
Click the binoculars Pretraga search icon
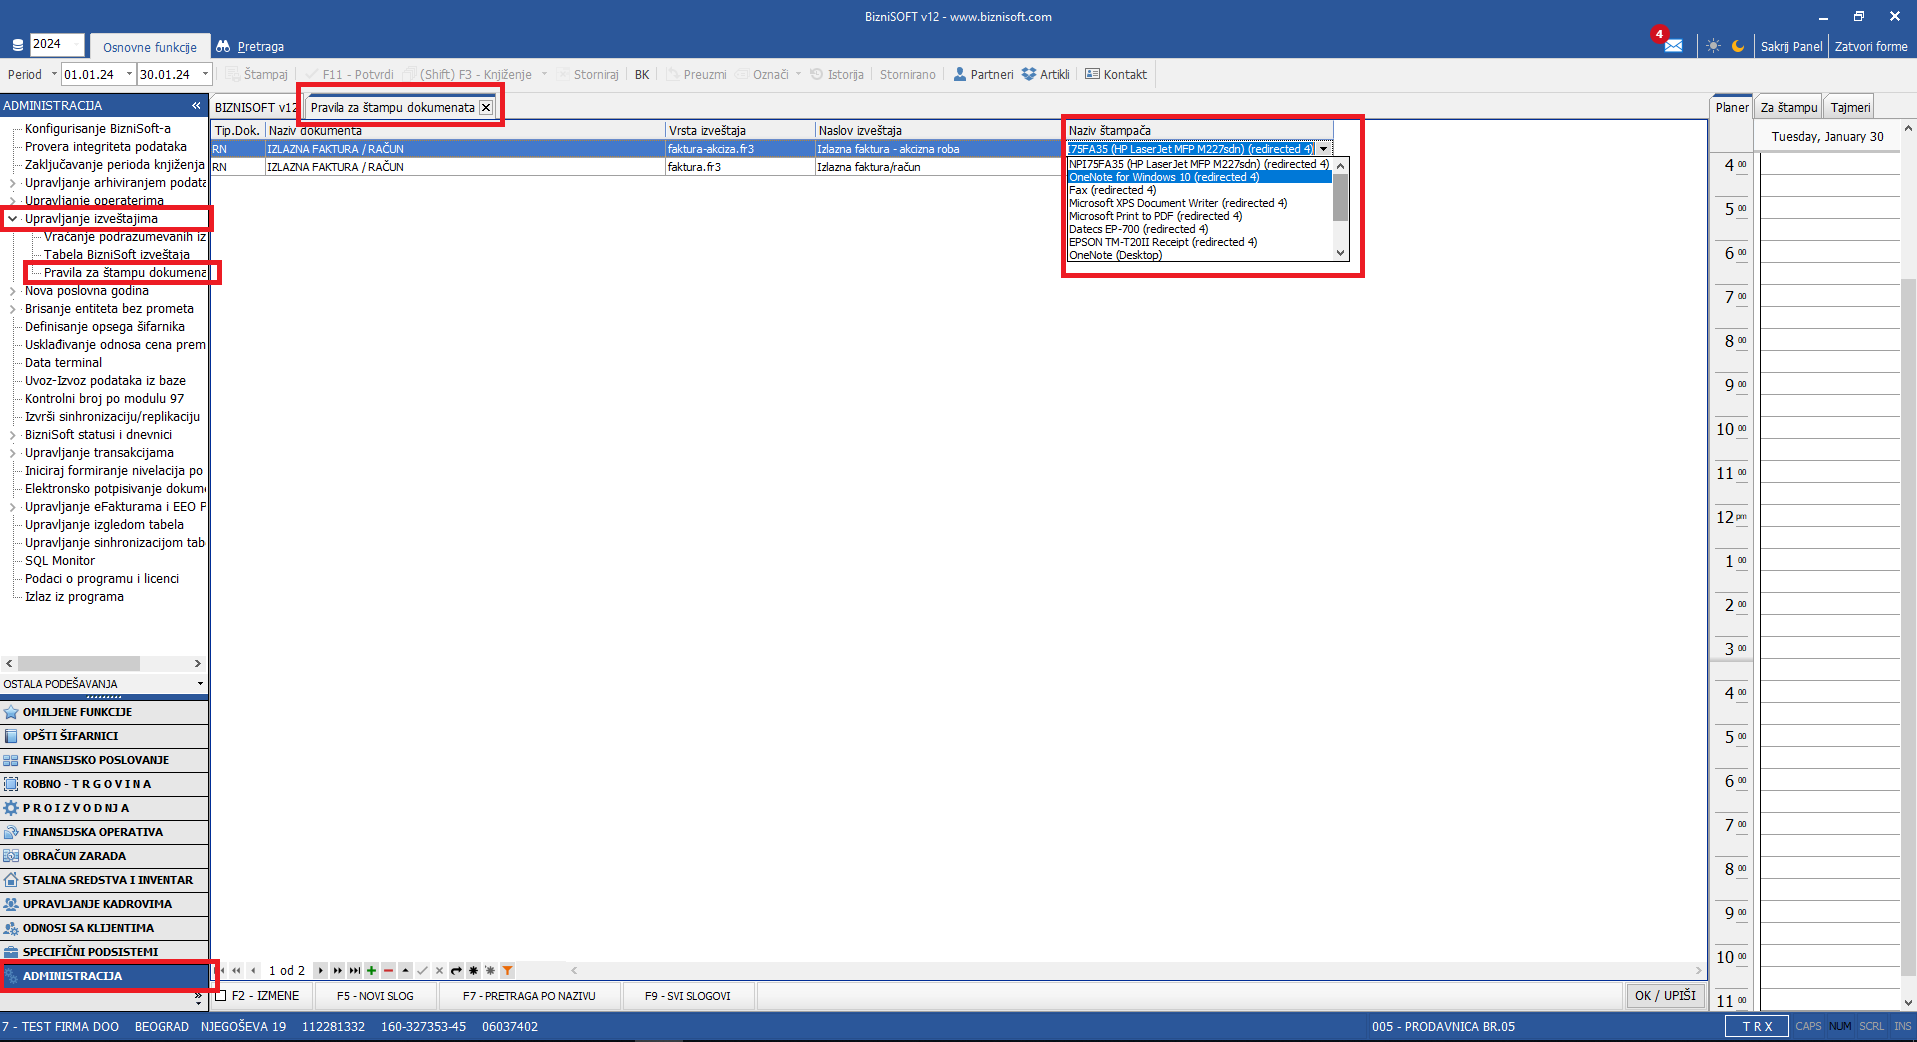(x=223, y=46)
